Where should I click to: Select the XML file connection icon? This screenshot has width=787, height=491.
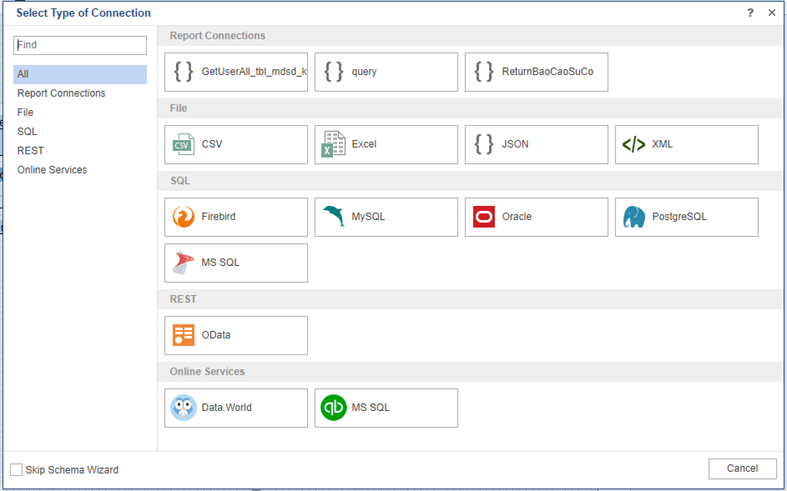633,144
